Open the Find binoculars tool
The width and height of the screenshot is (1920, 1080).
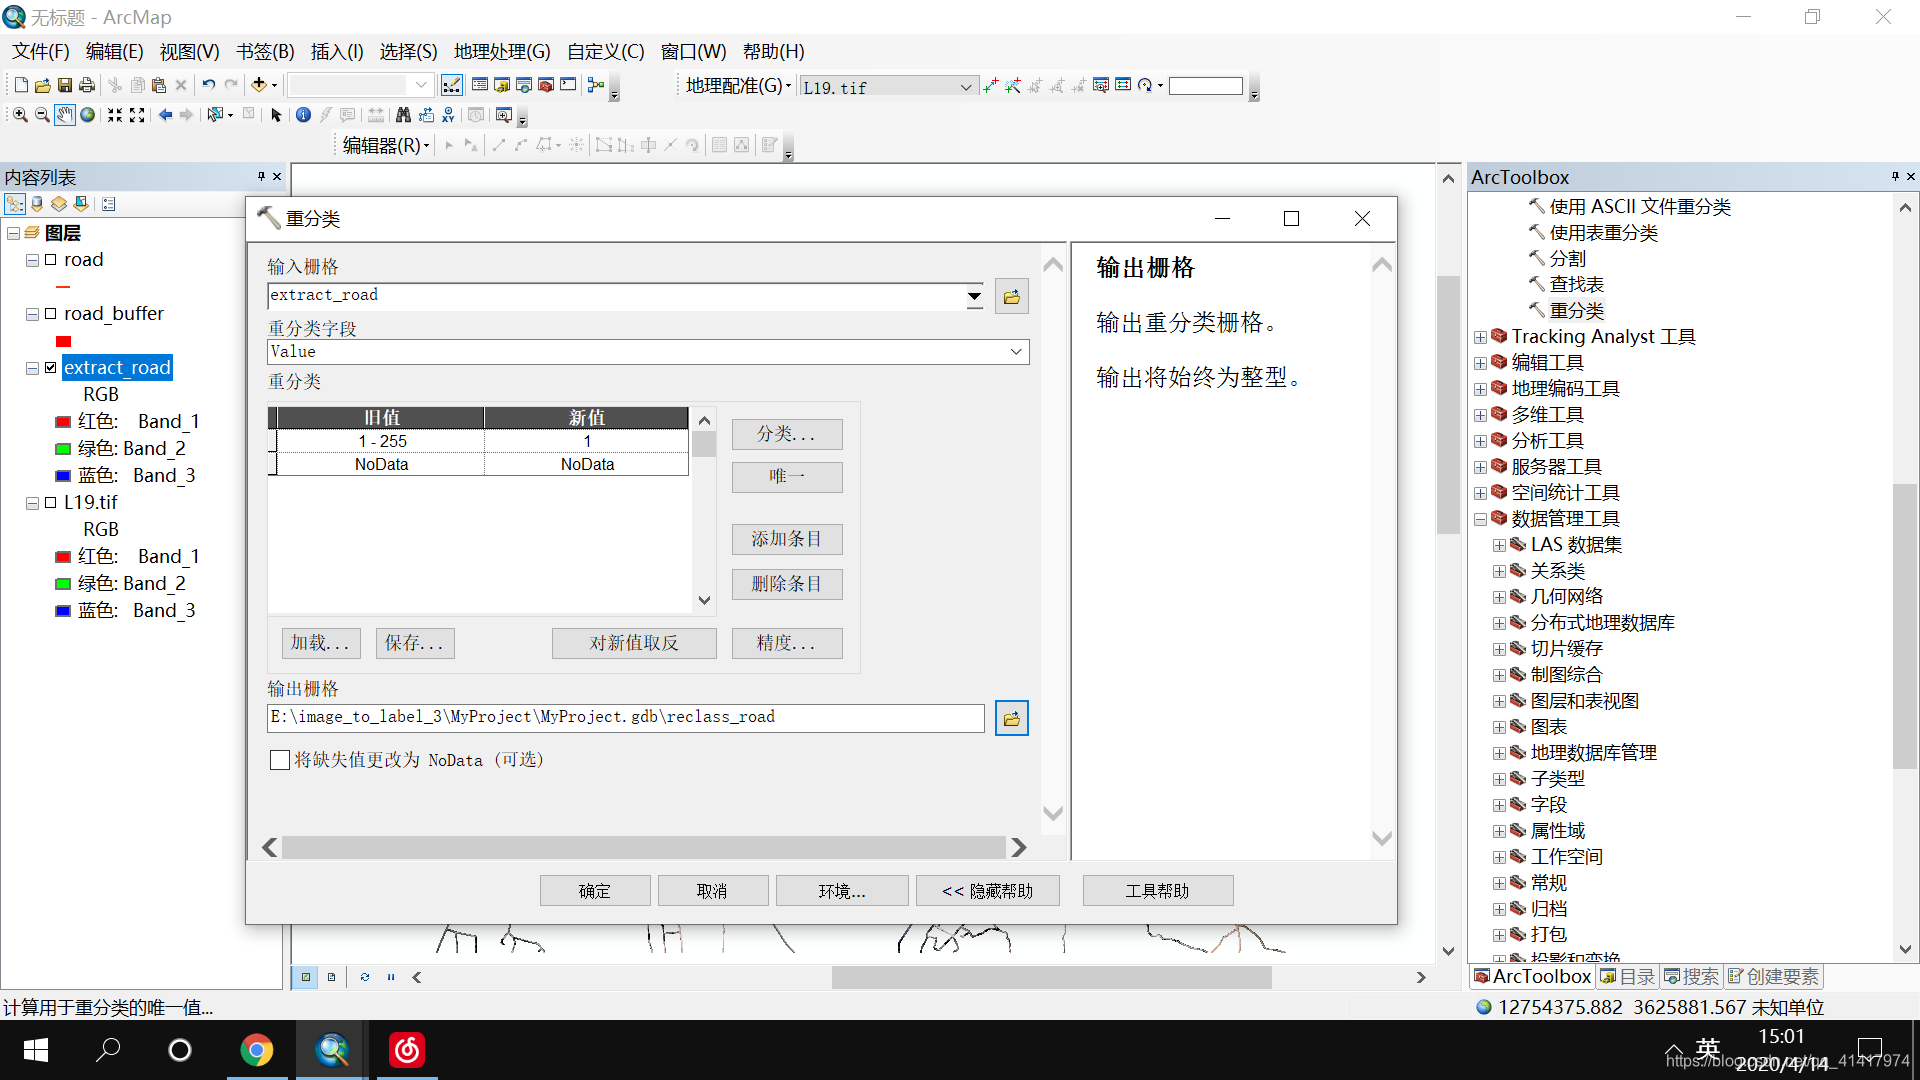point(403,115)
